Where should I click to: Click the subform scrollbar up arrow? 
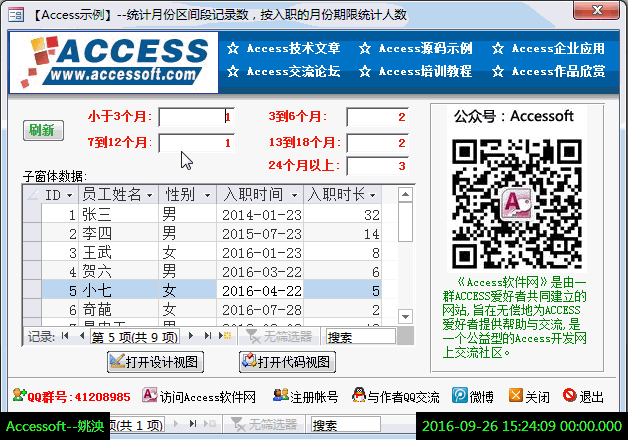click(x=405, y=195)
